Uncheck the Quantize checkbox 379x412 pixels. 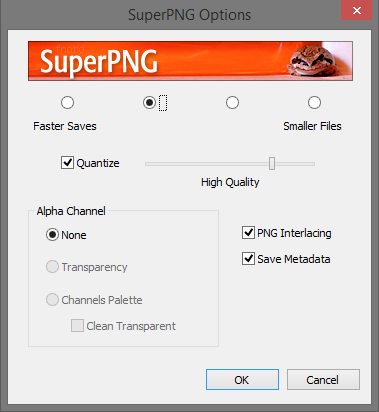(x=67, y=163)
